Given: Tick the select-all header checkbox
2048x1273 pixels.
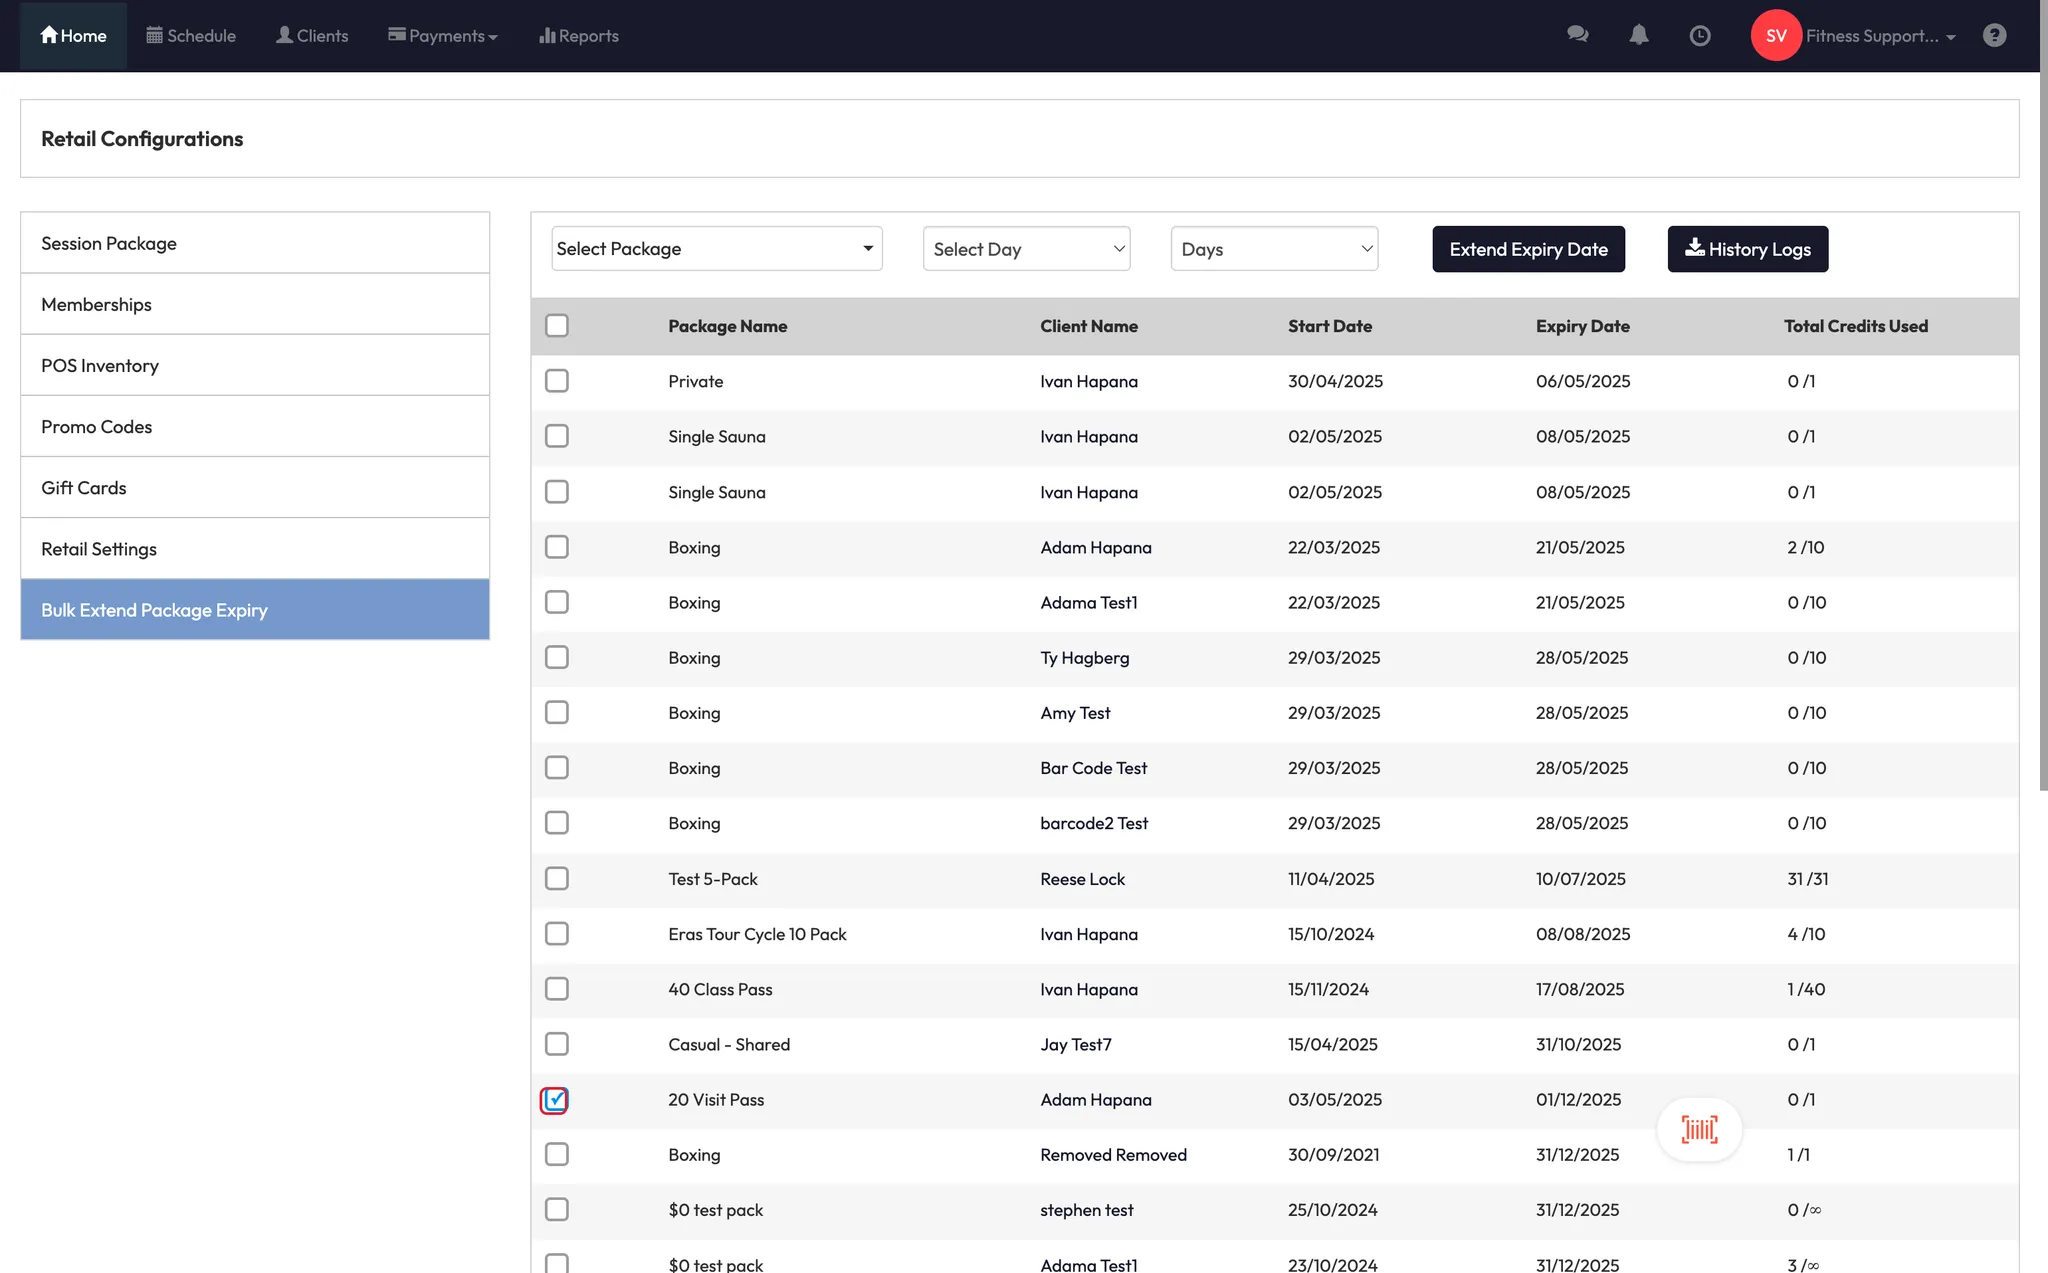Looking at the screenshot, I should coord(557,325).
